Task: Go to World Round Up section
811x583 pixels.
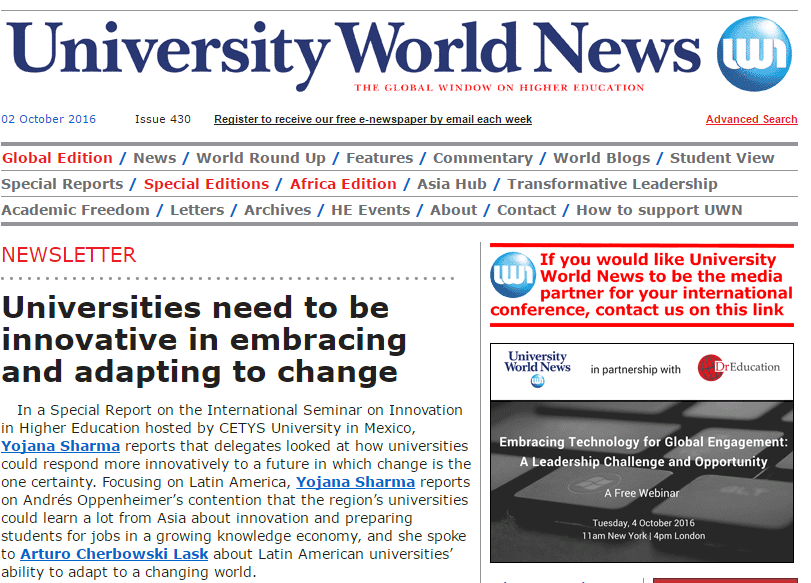Action: (x=261, y=158)
